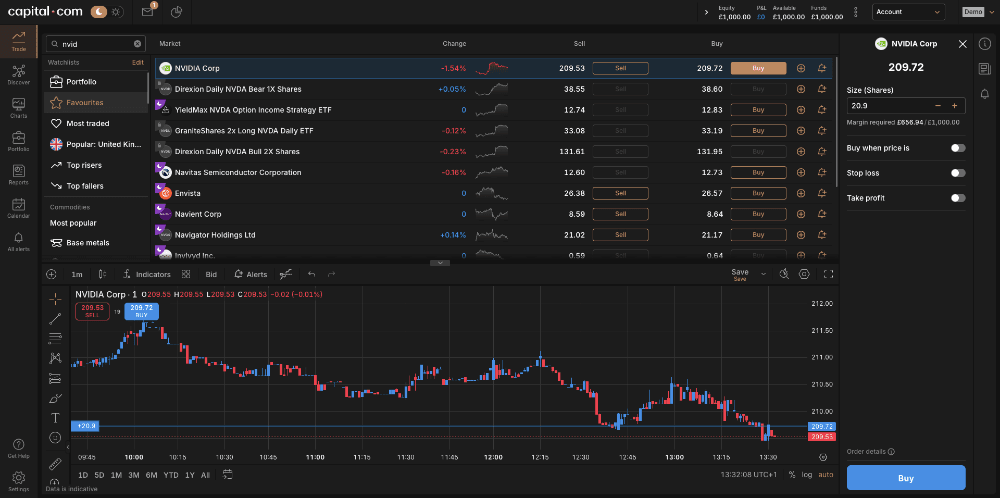This screenshot has width=1000, height=498.
Task: Create a price alert for NVIDIA Corp with its bell icon
Action: [821, 68]
